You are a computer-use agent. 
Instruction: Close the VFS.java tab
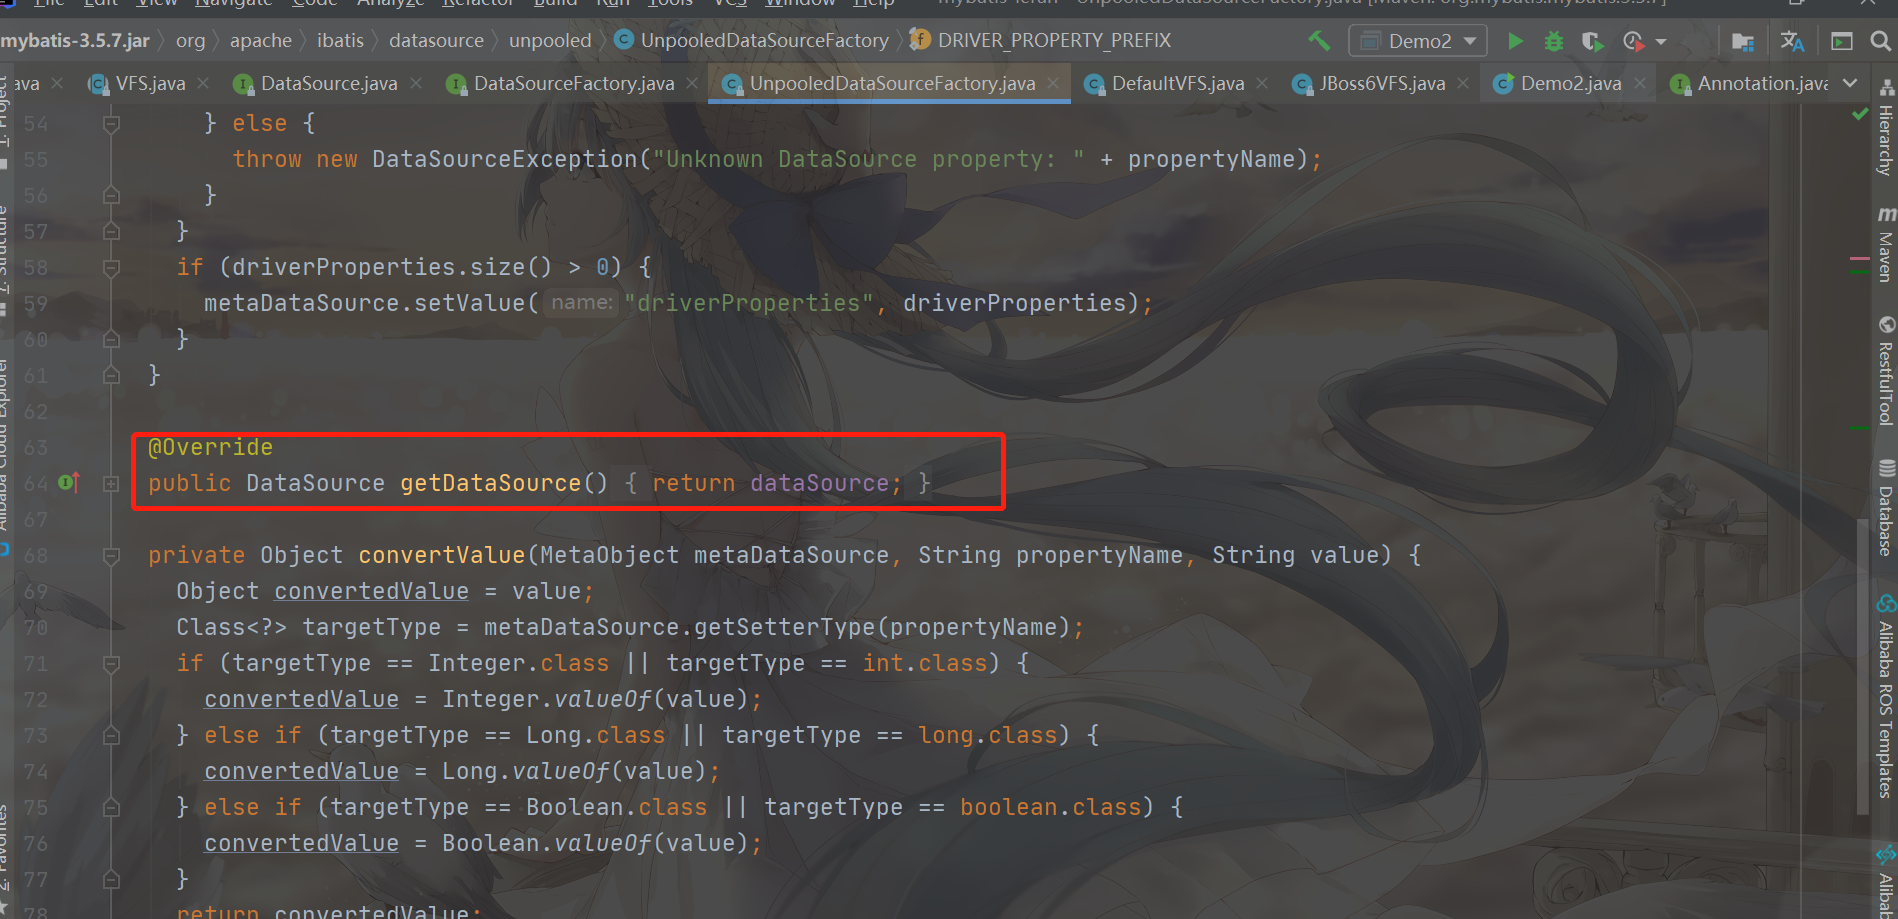coord(203,83)
